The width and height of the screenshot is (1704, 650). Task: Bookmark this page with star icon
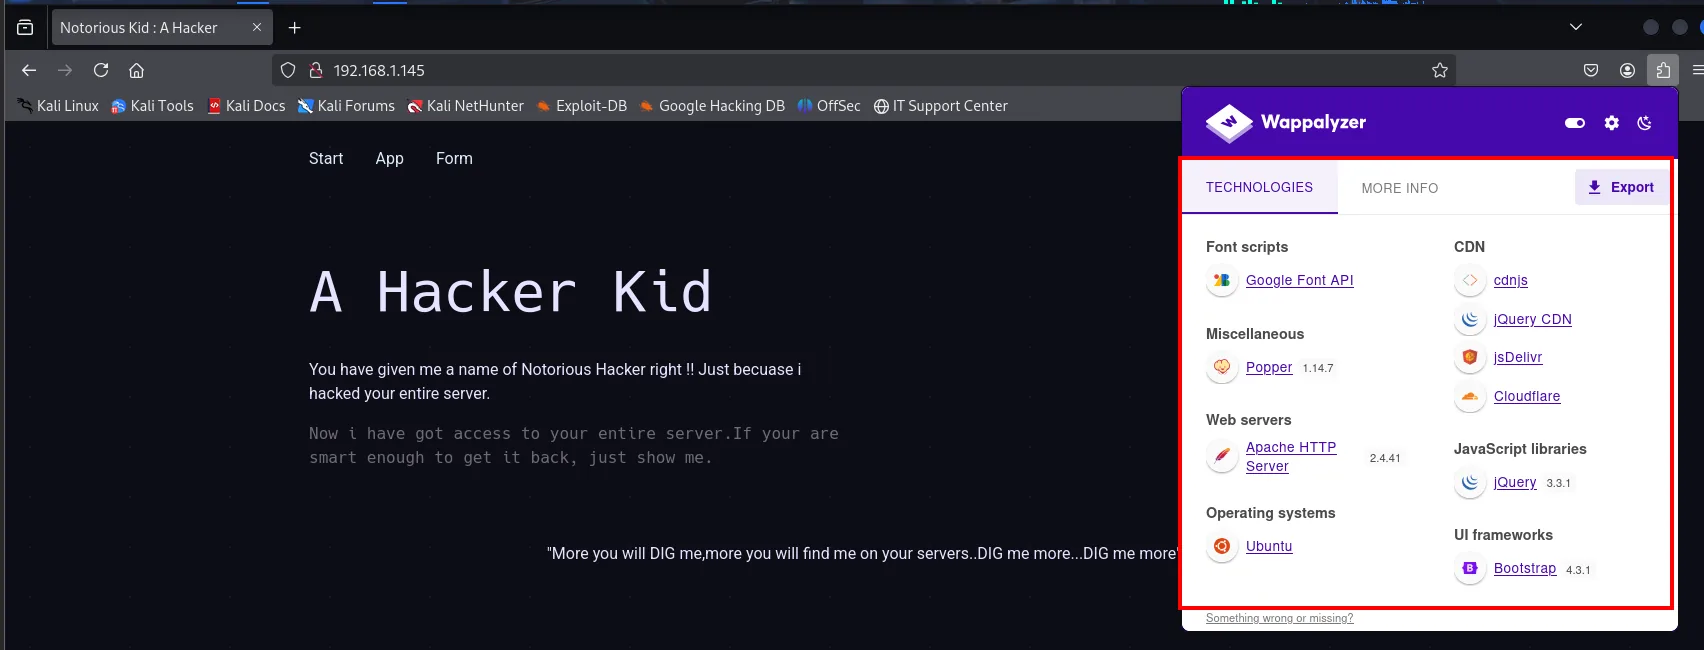click(x=1439, y=70)
